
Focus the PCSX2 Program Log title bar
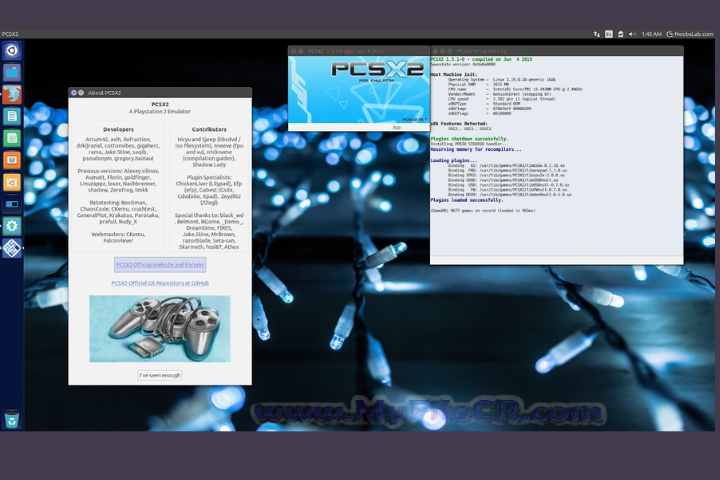point(557,51)
